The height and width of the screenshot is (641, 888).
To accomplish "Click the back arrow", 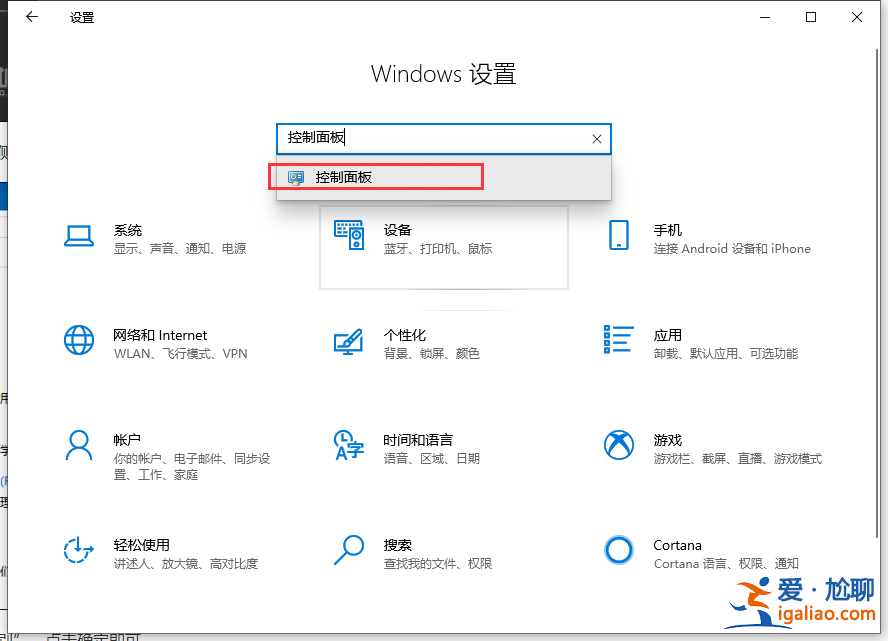I will [31, 17].
